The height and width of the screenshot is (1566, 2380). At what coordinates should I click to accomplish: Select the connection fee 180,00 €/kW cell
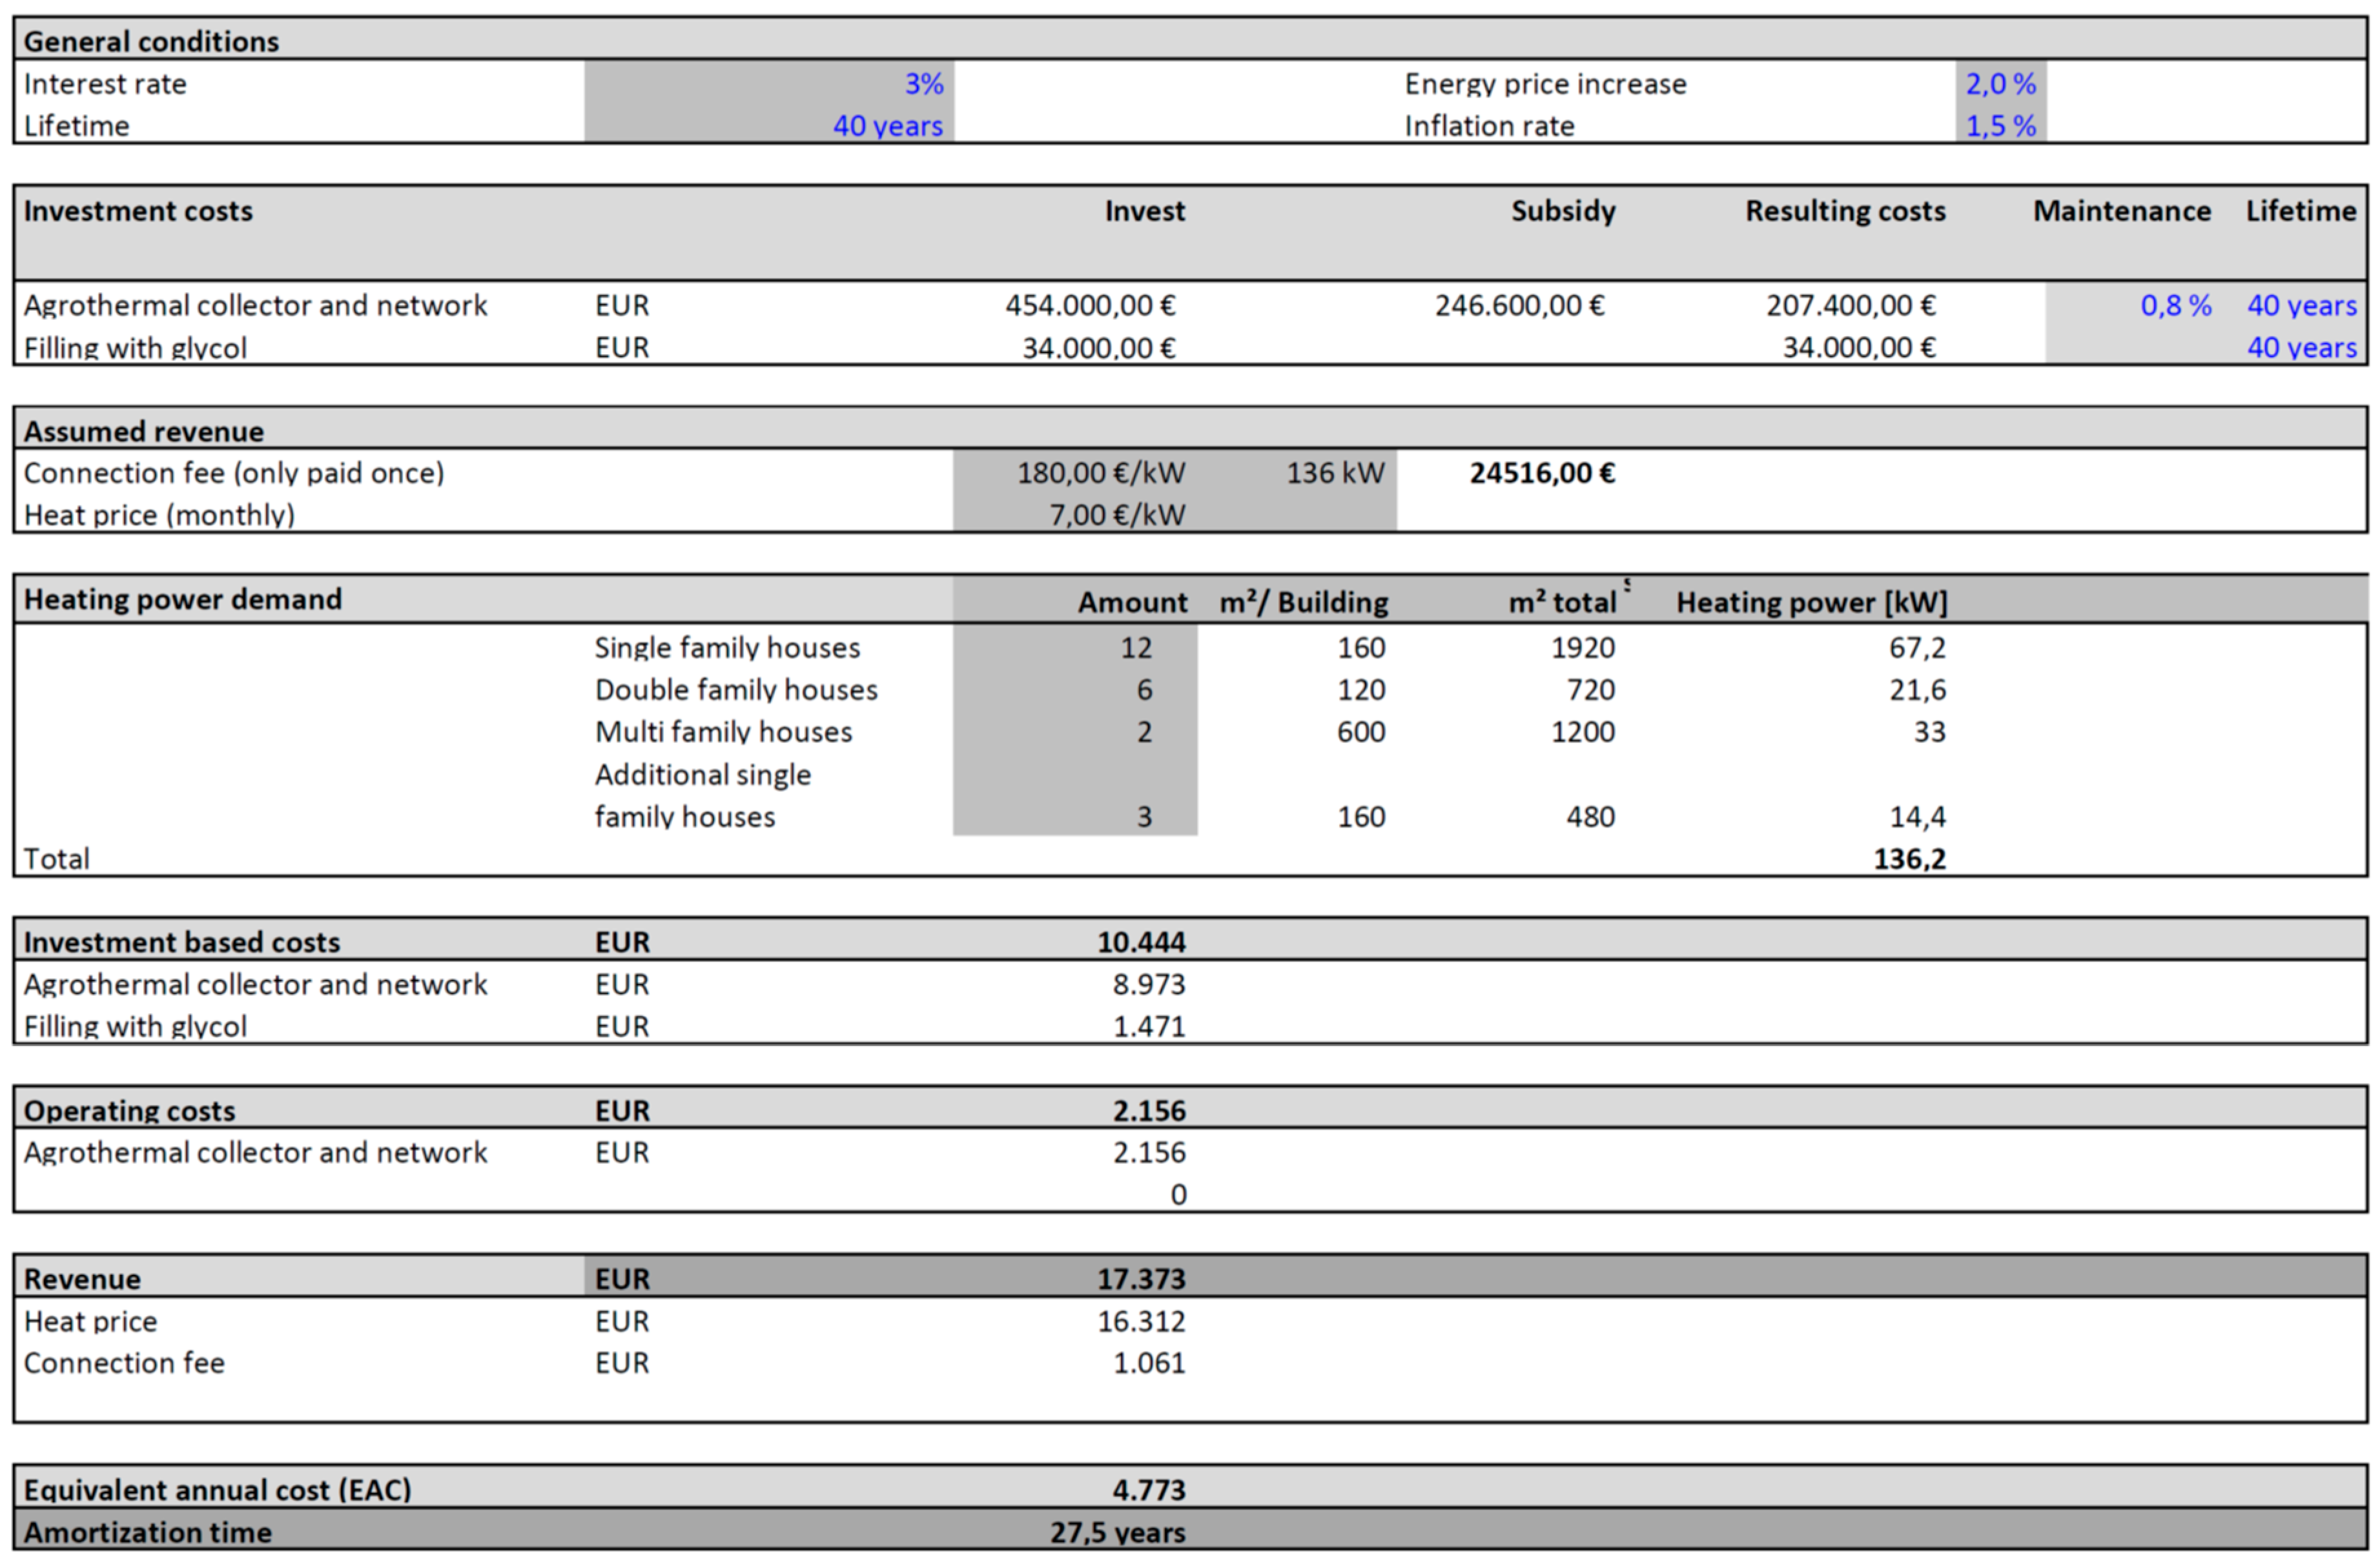point(1100,473)
